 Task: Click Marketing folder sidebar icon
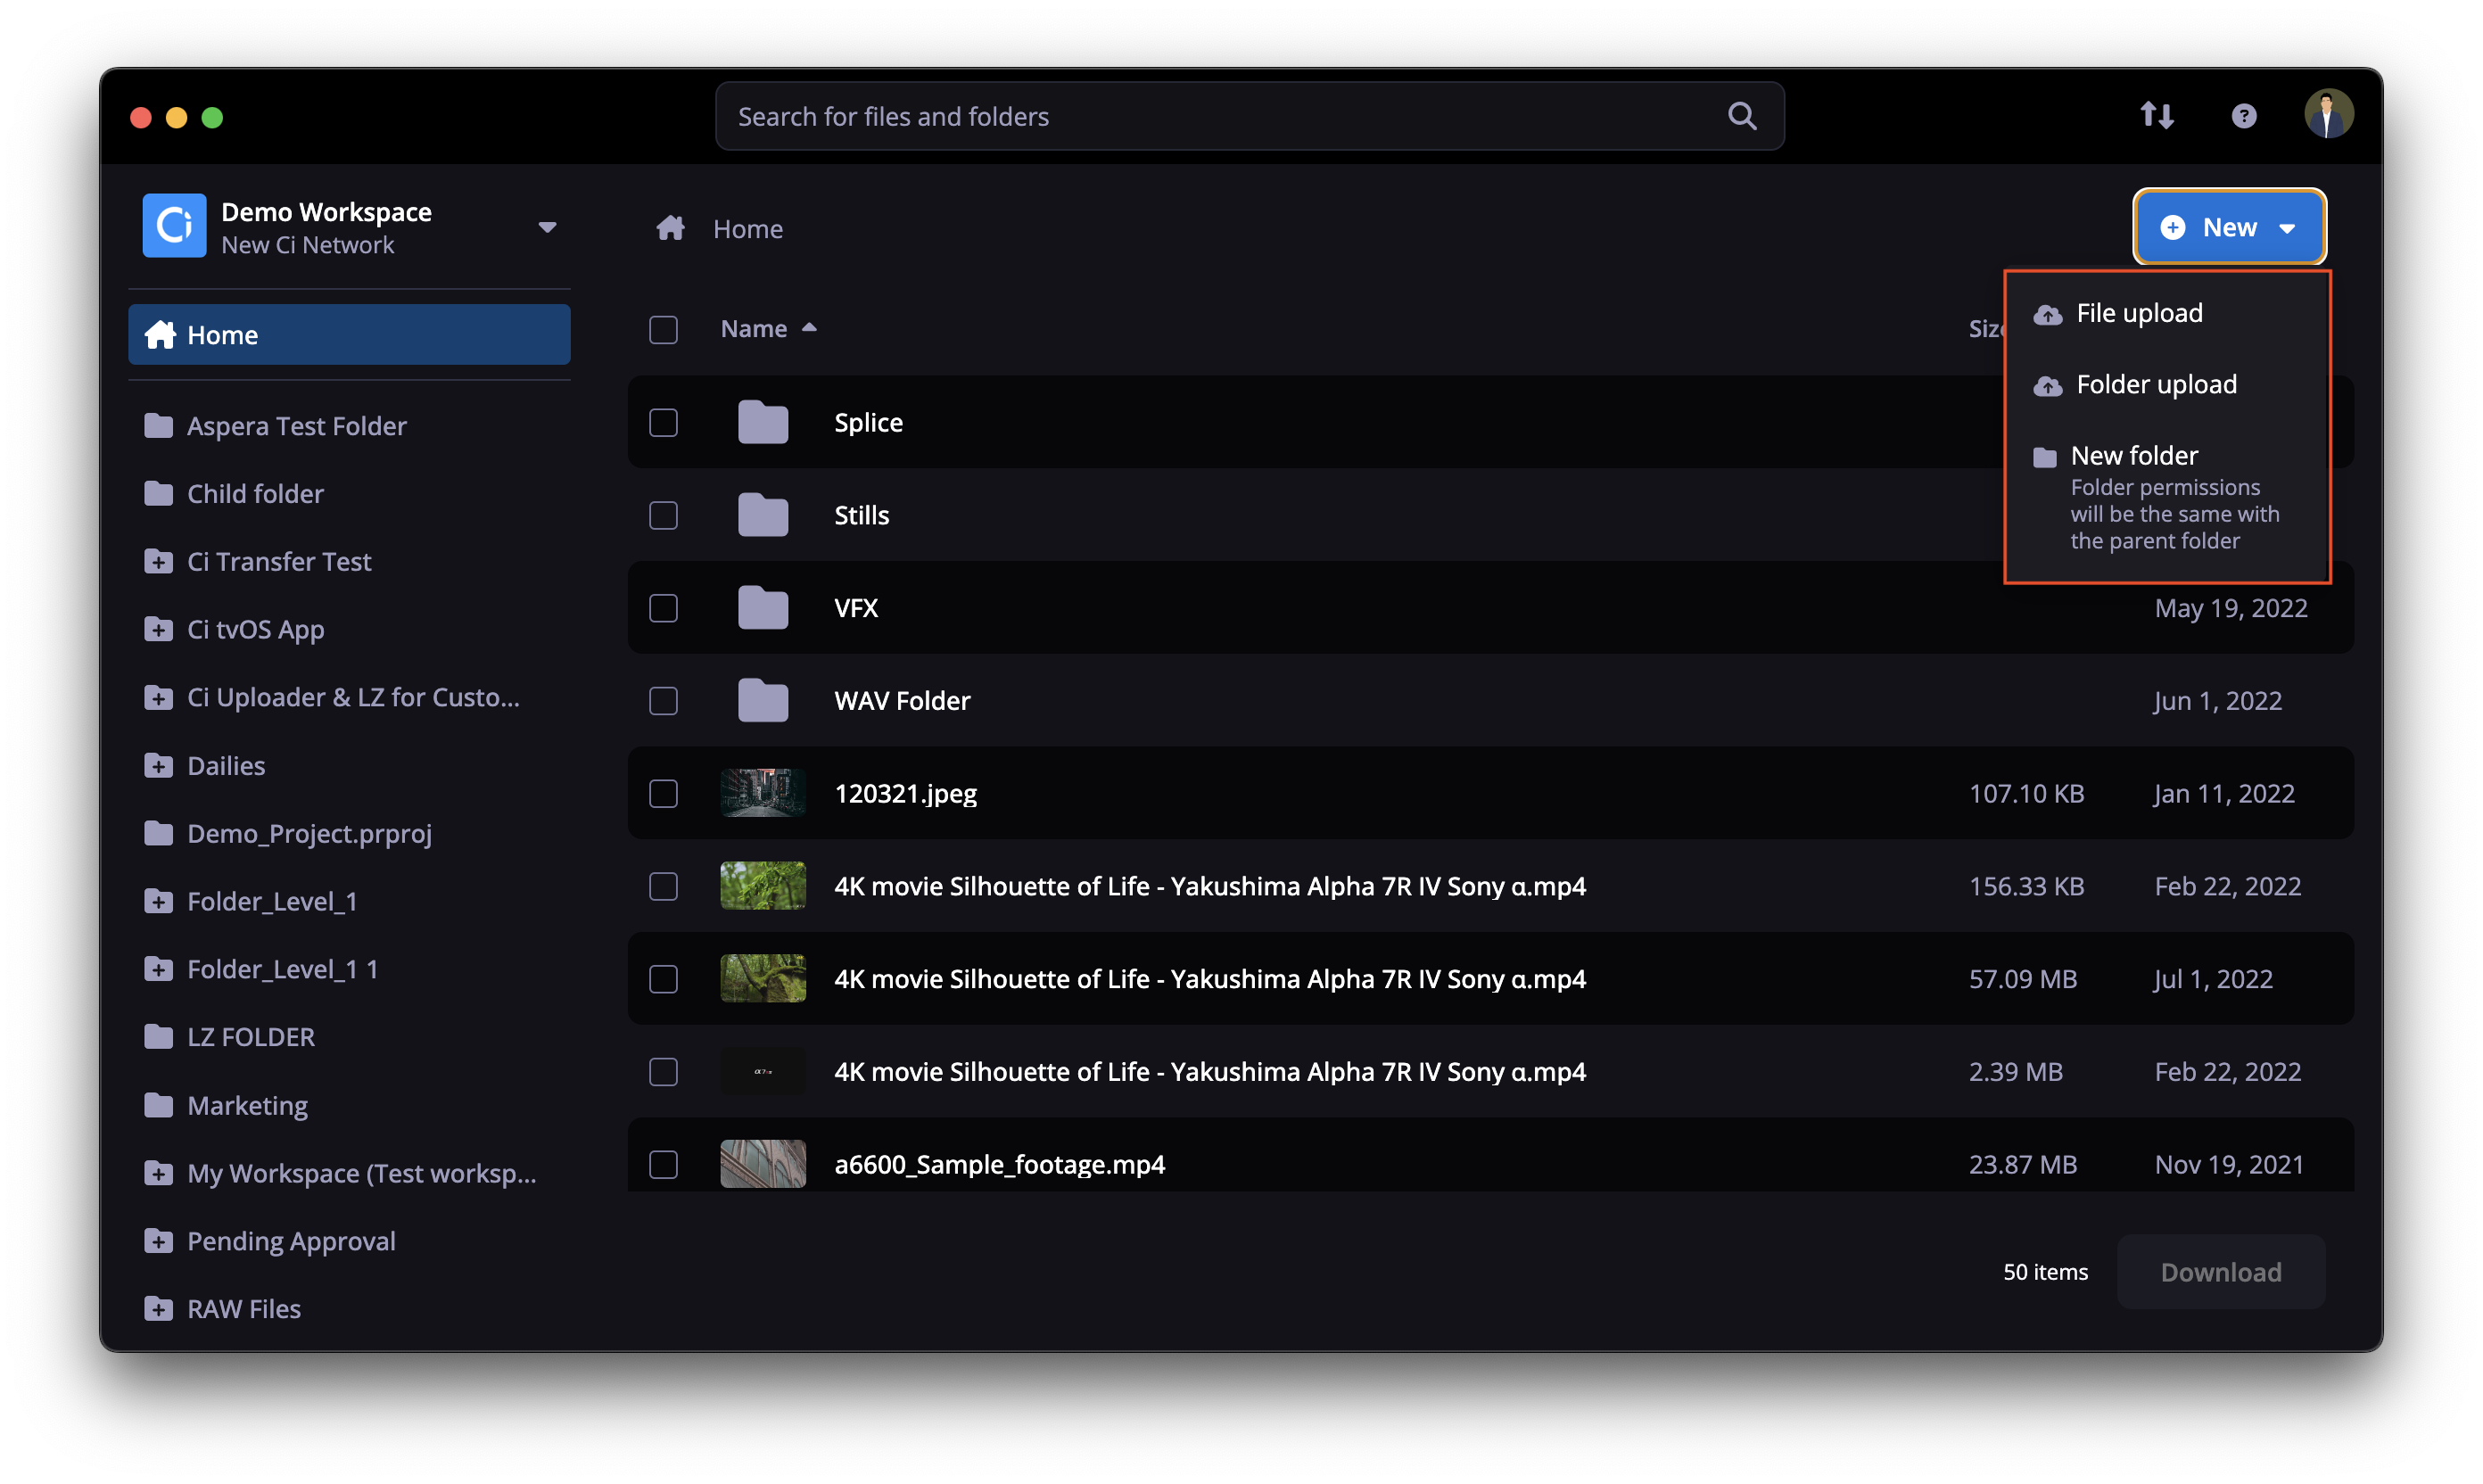tap(158, 1105)
